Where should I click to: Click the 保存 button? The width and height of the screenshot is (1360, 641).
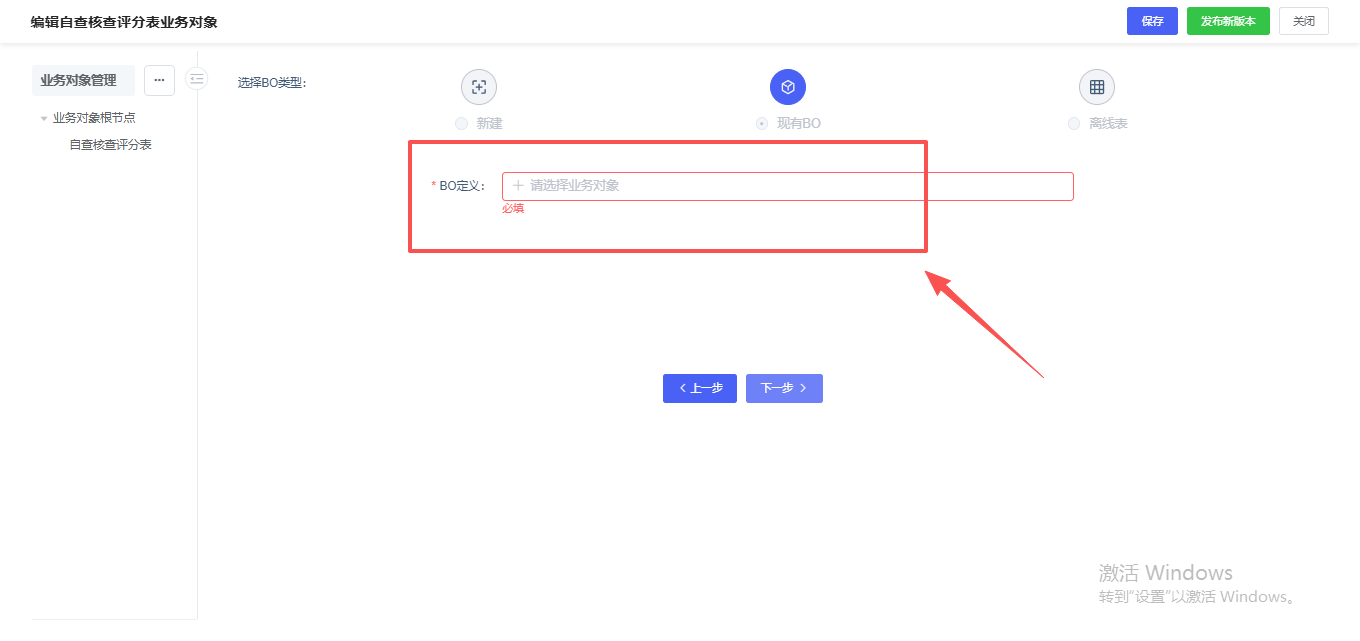click(x=1152, y=21)
